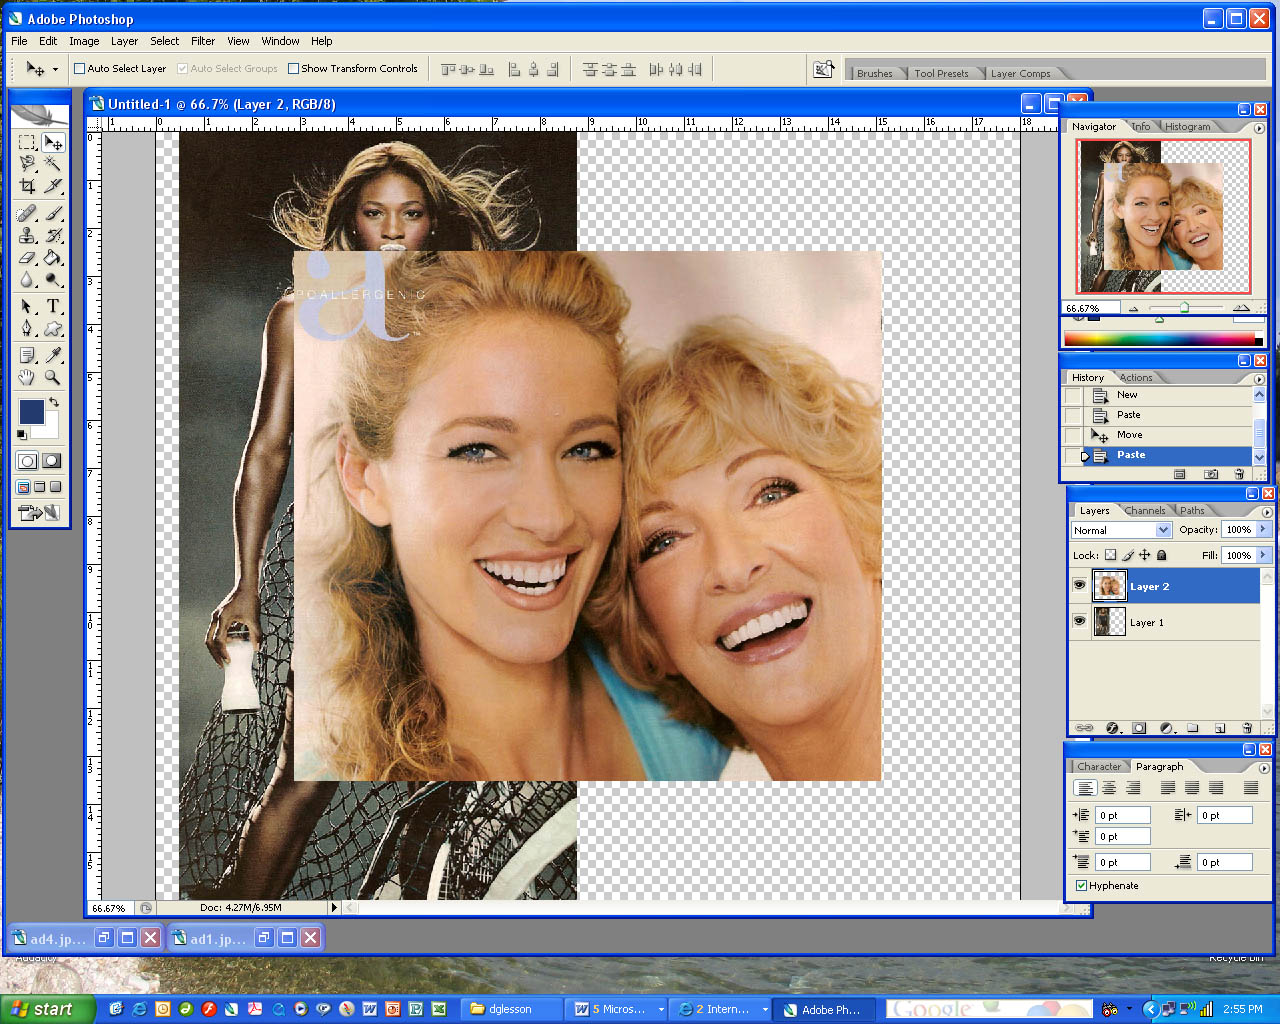Select the Pen tool

pos(27,328)
